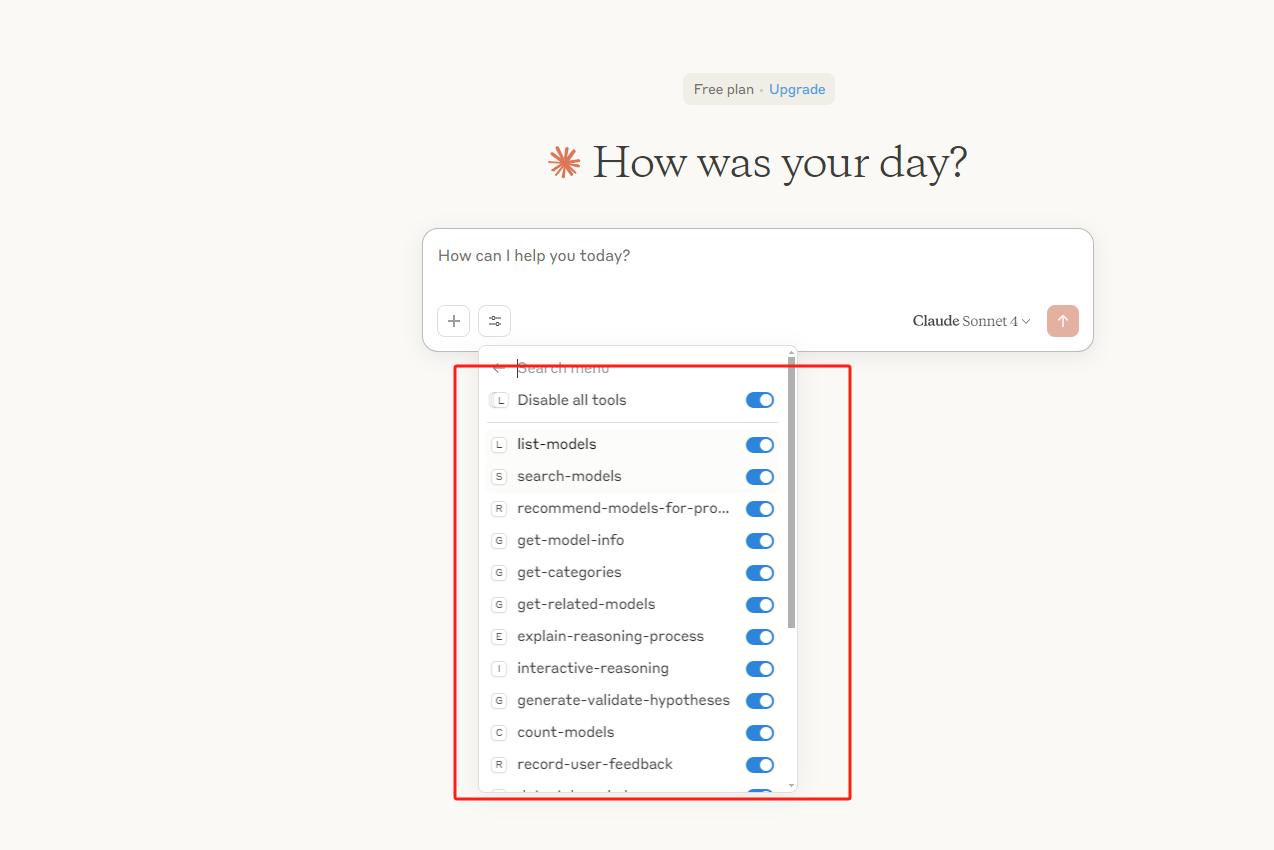Viewport: 1274px width, 850px height.
Task: Open the search and tools settings icon
Action: pyautogui.click(x=495, y=321)
